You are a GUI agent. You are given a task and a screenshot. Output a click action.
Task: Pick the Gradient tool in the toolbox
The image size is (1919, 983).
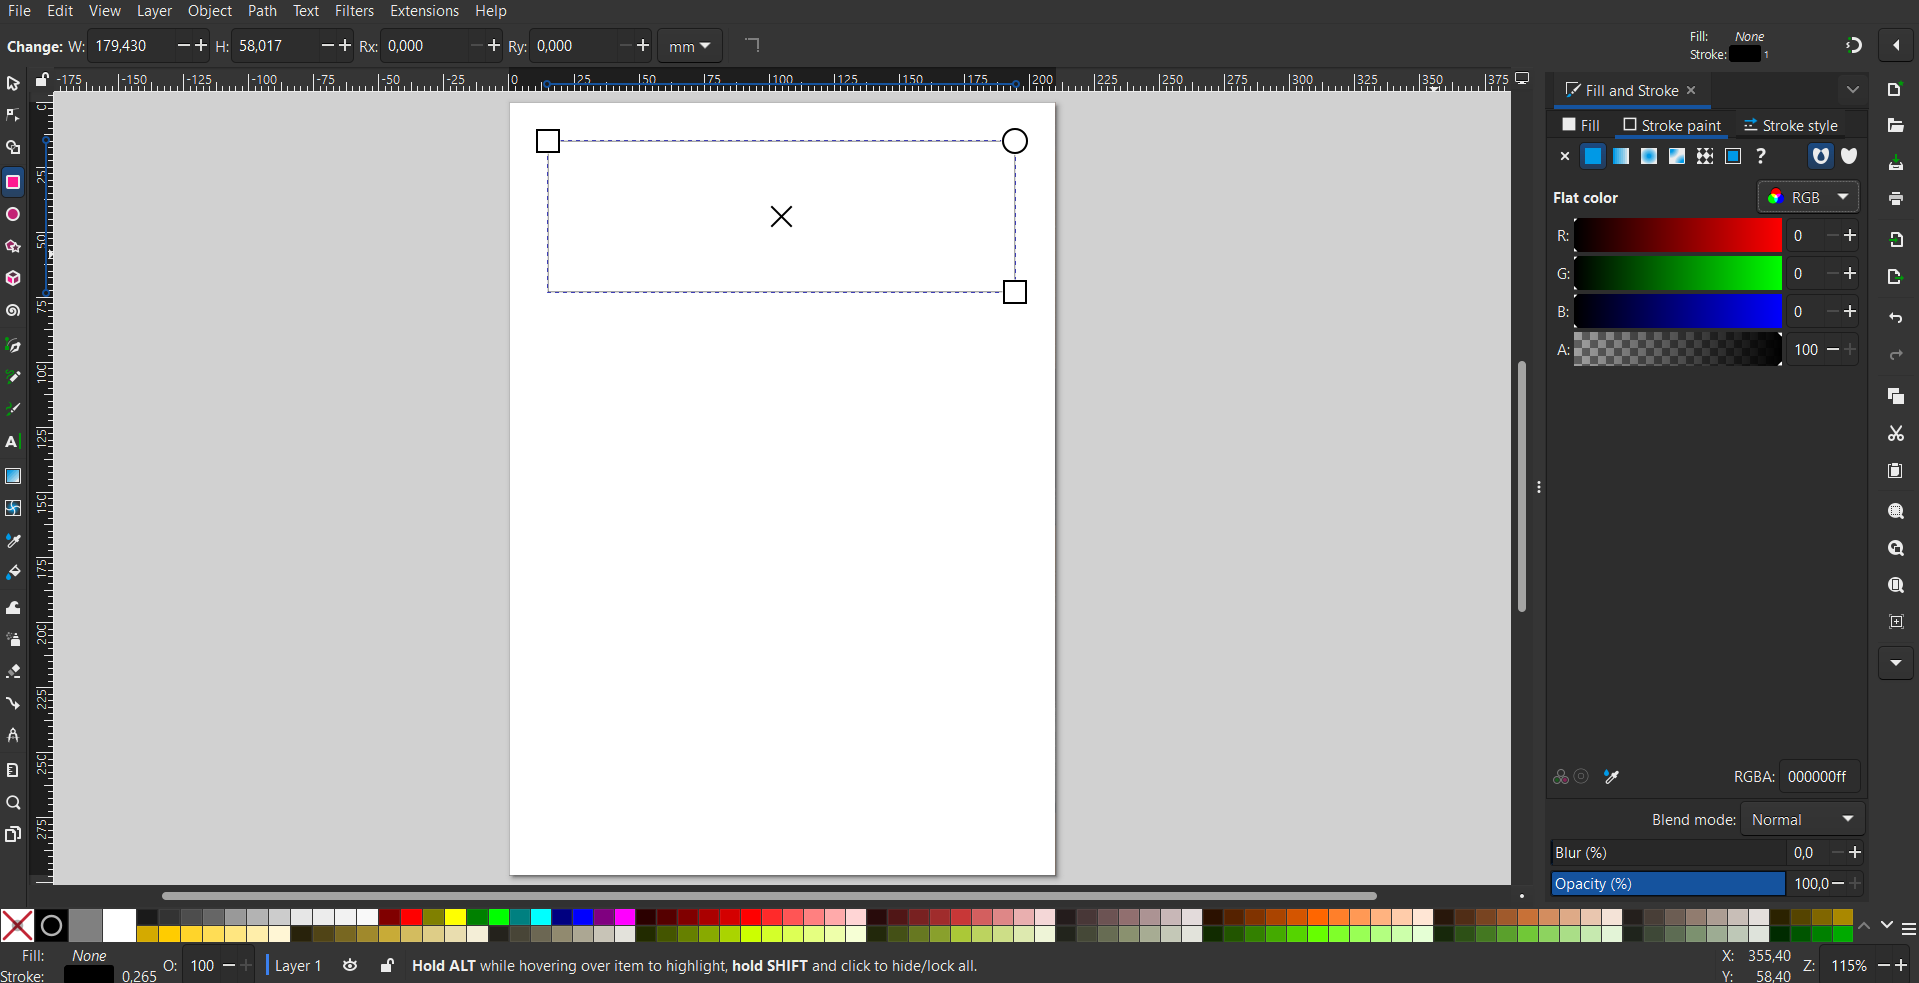coord(13,476)
